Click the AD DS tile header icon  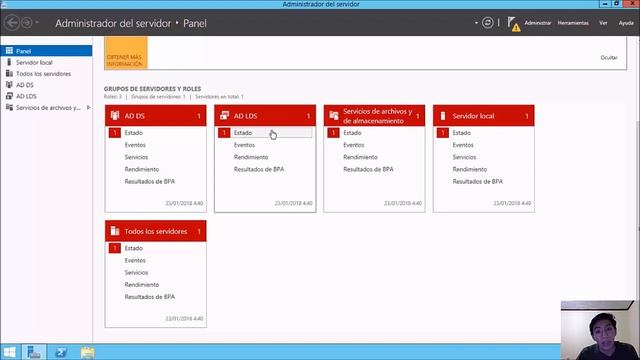click(x=115, y=116)
